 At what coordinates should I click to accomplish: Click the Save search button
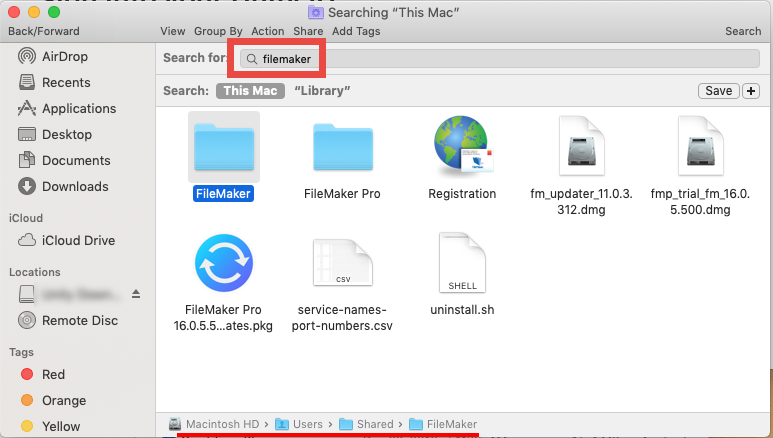718,91
